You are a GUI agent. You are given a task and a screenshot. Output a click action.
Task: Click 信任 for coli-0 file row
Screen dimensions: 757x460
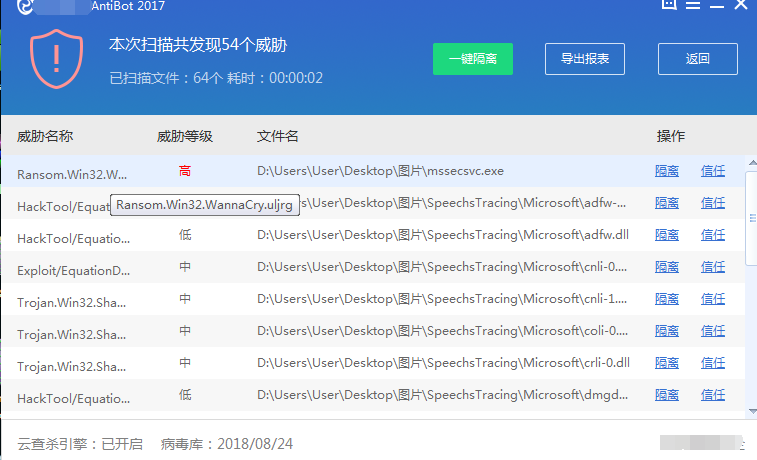[713, 331]
